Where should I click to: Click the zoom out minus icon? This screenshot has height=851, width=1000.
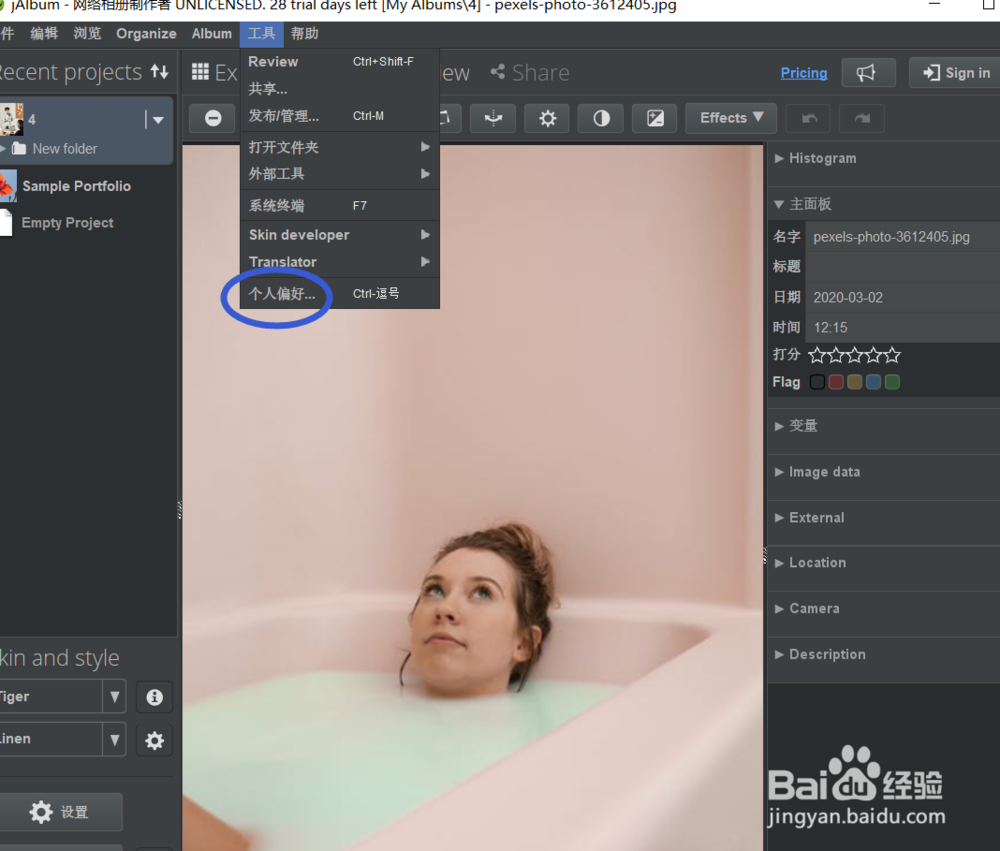coord(212,118)
